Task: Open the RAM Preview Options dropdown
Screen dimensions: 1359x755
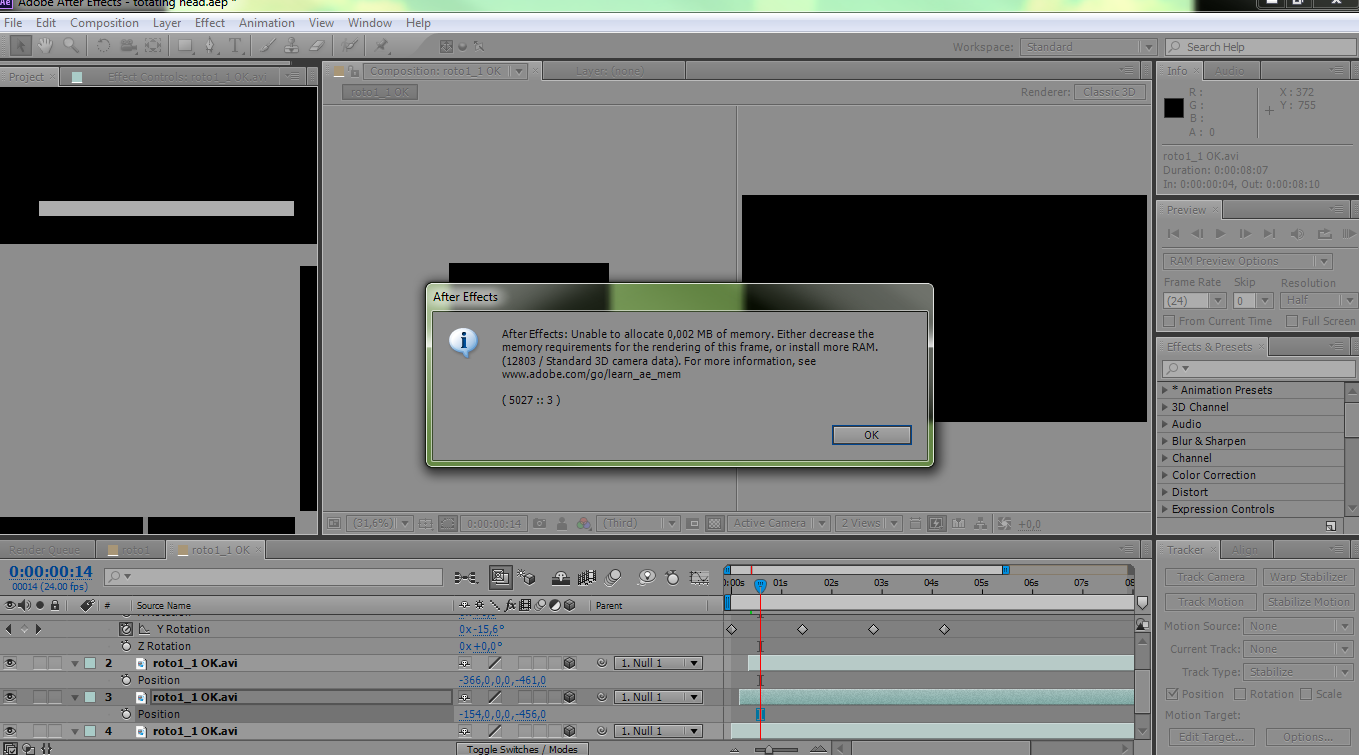Action: pyautogui.click(x=1248, y=261)
